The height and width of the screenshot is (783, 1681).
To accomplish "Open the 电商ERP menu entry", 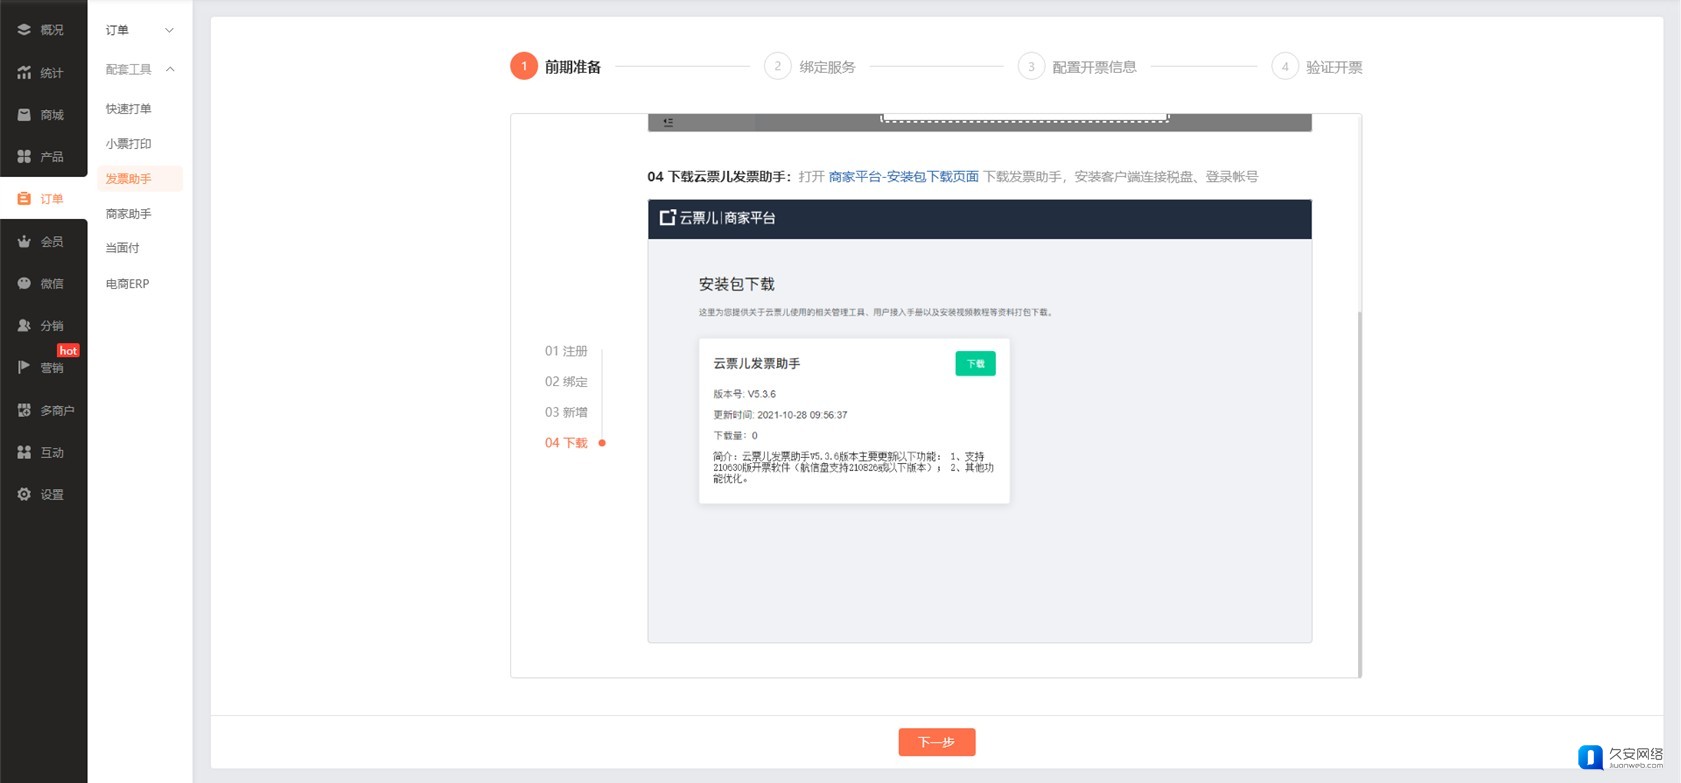I will (x=127, y=284).
